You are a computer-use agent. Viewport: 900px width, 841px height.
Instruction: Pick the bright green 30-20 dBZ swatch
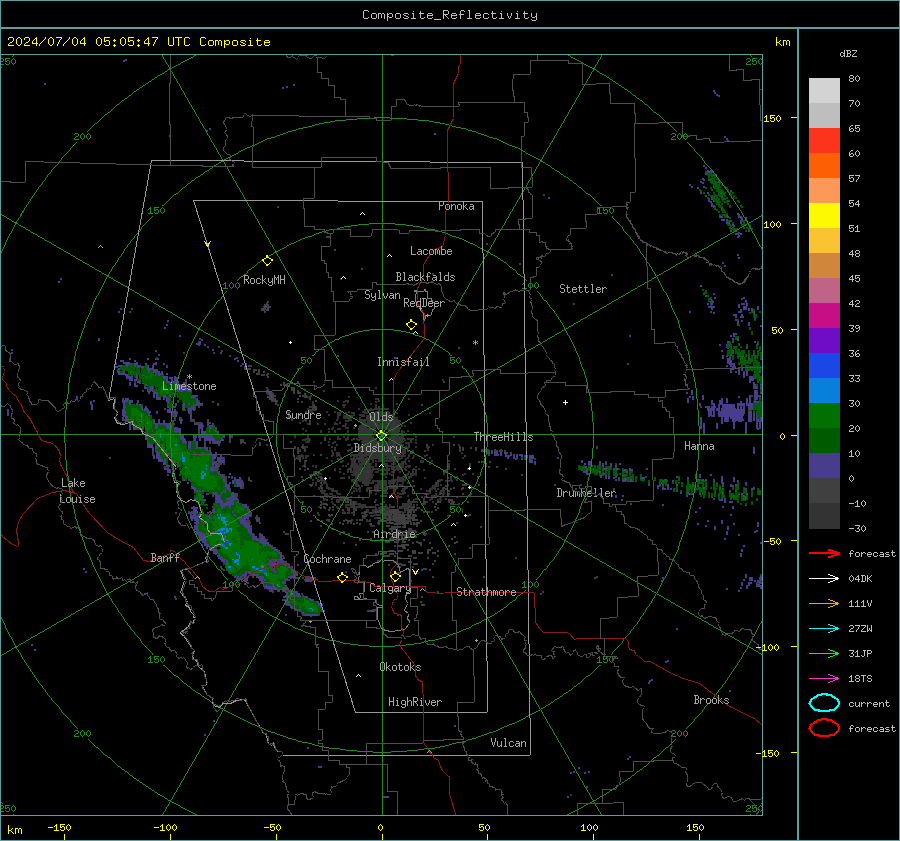pos(824,416)
